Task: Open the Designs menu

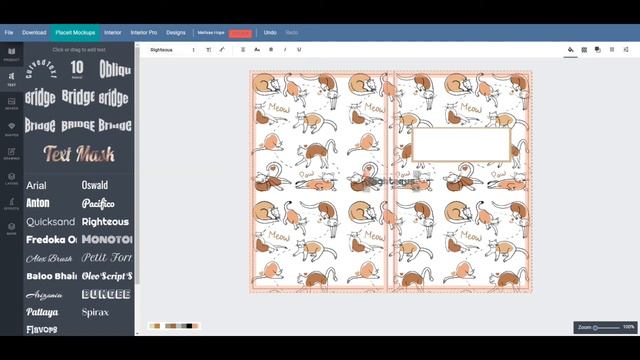Action: click(176, 33)
